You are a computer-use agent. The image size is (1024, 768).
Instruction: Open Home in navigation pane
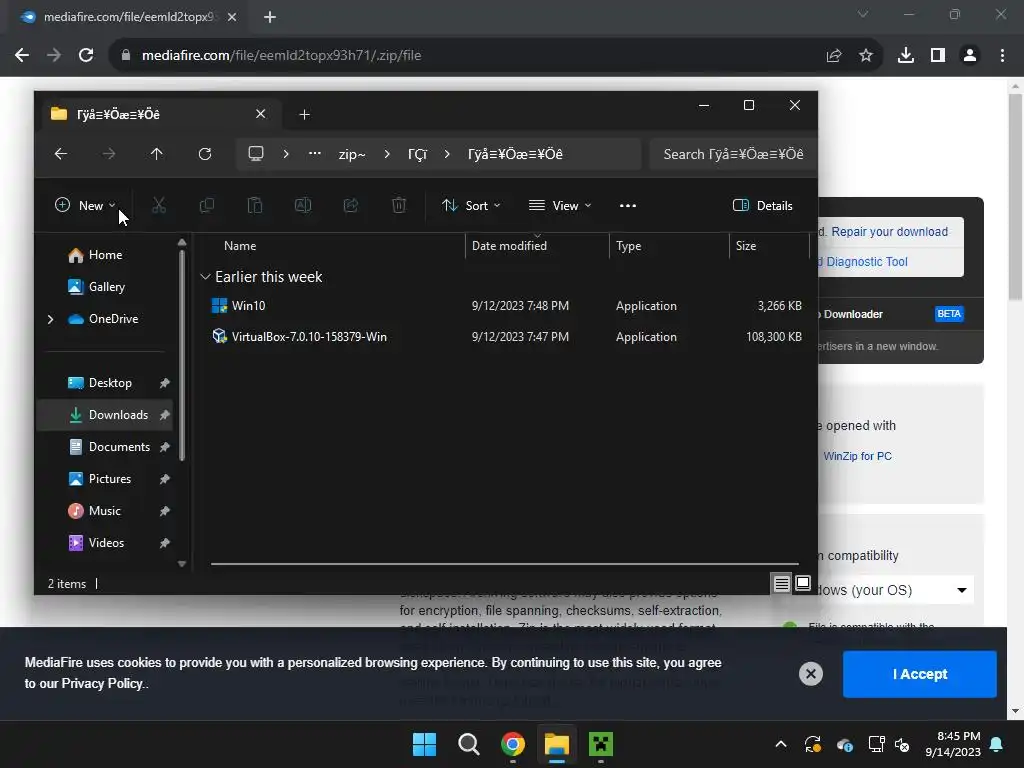(95, 255)
